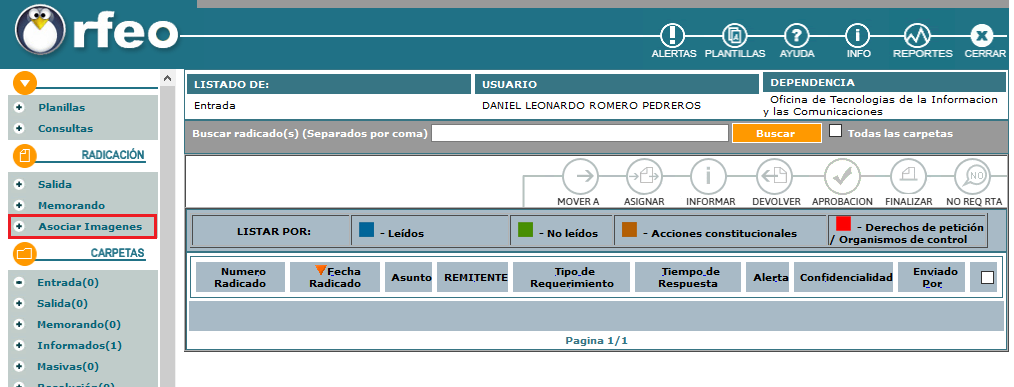Click the Aprobacion checkmark icon
The image size is (1014, 387).
[842, 176]
